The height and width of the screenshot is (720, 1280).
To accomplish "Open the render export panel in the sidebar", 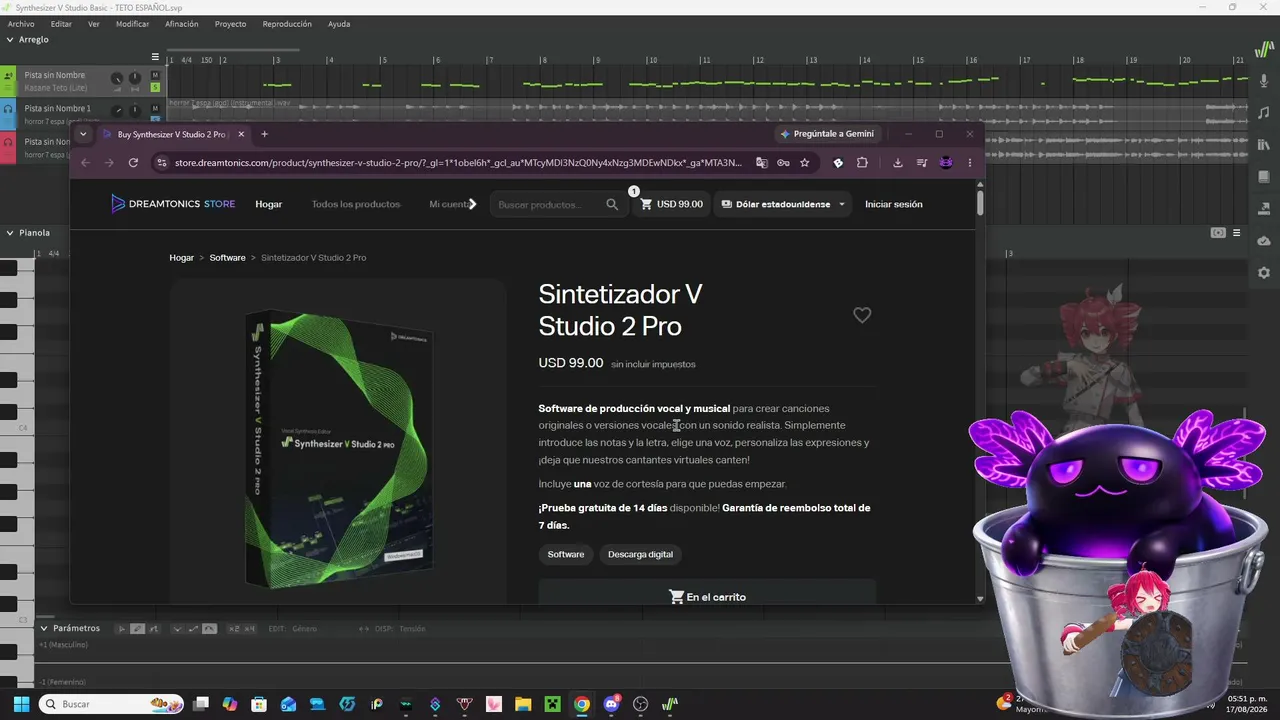I will point(1264,209).
